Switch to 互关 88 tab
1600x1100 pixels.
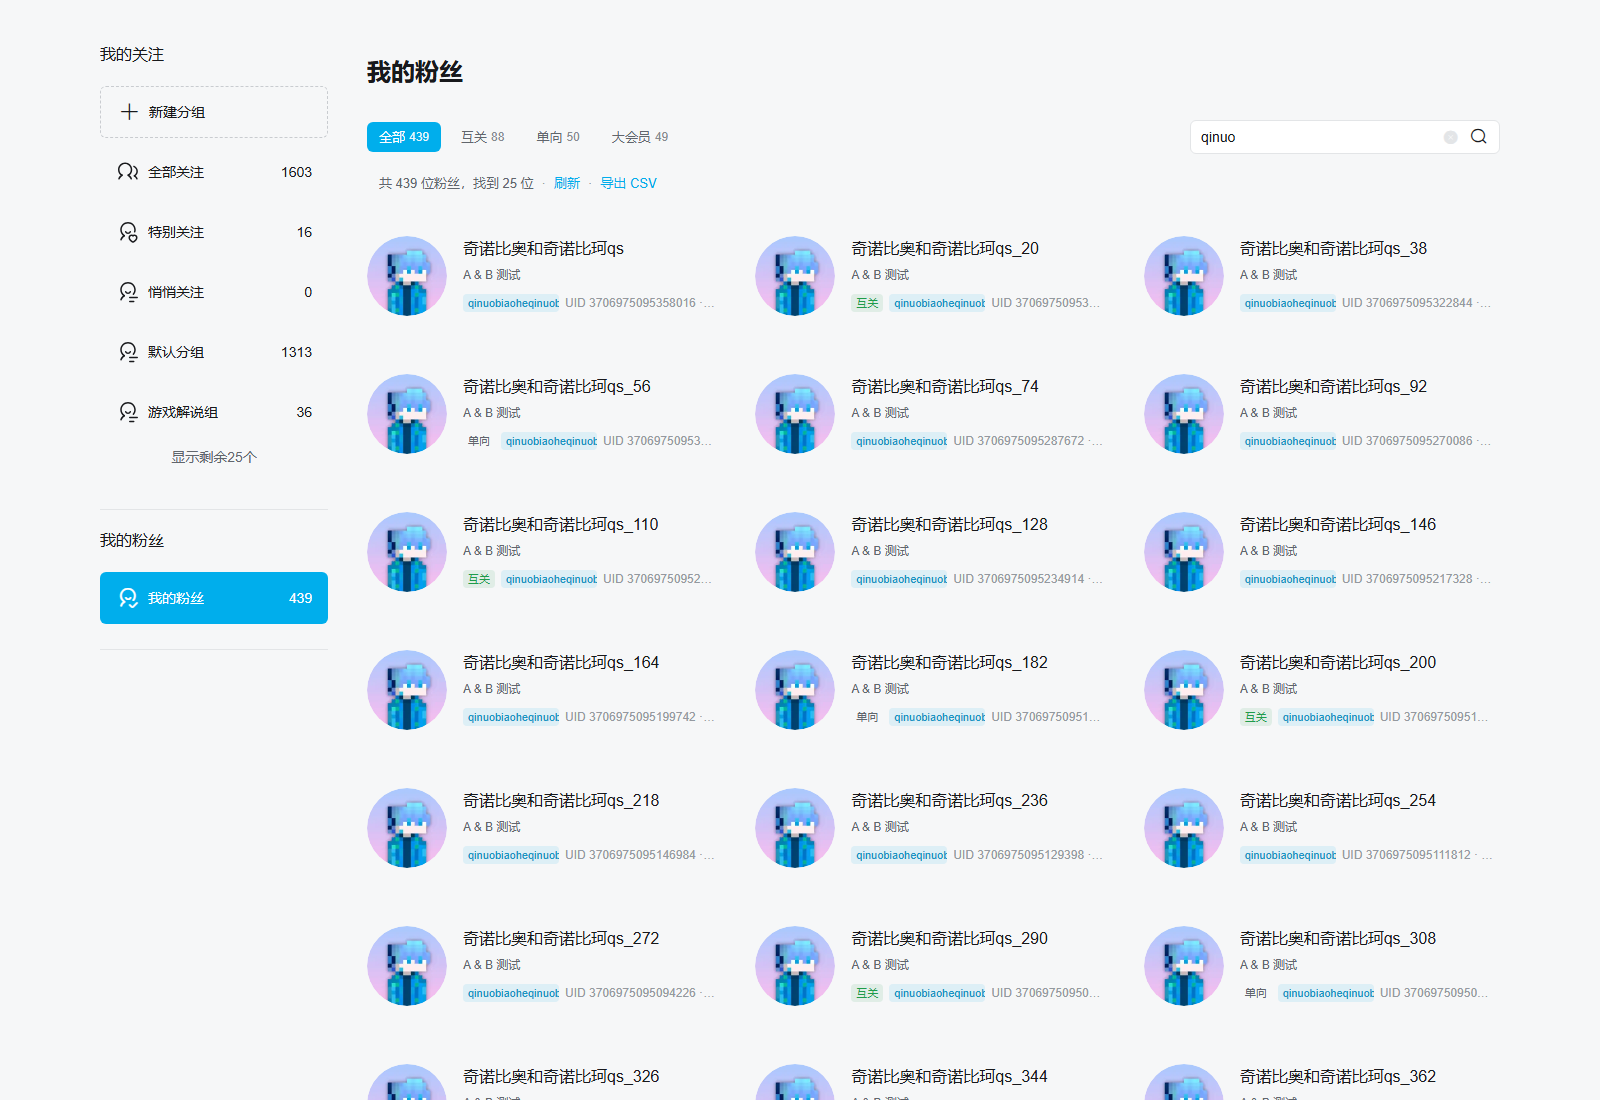[x=483, y=137]
